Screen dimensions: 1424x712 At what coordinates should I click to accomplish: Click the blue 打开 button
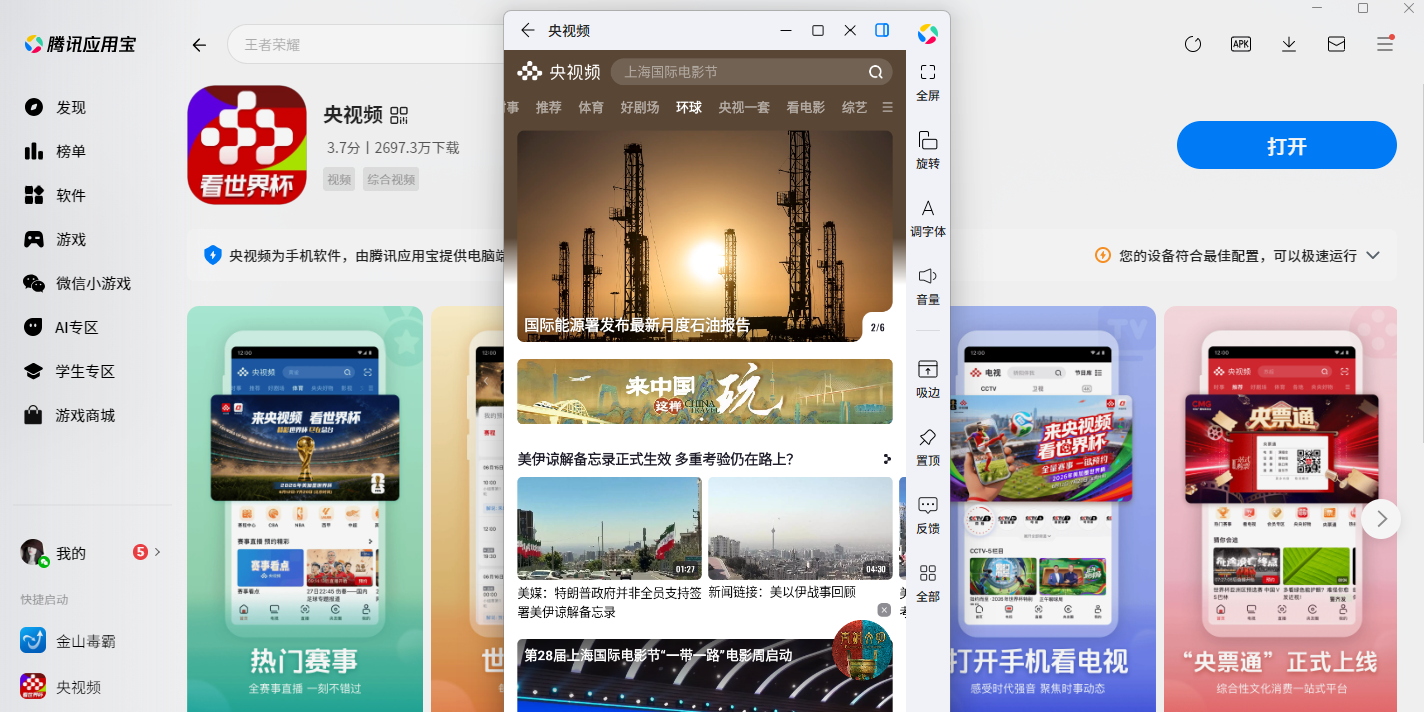click(1287, 146)
